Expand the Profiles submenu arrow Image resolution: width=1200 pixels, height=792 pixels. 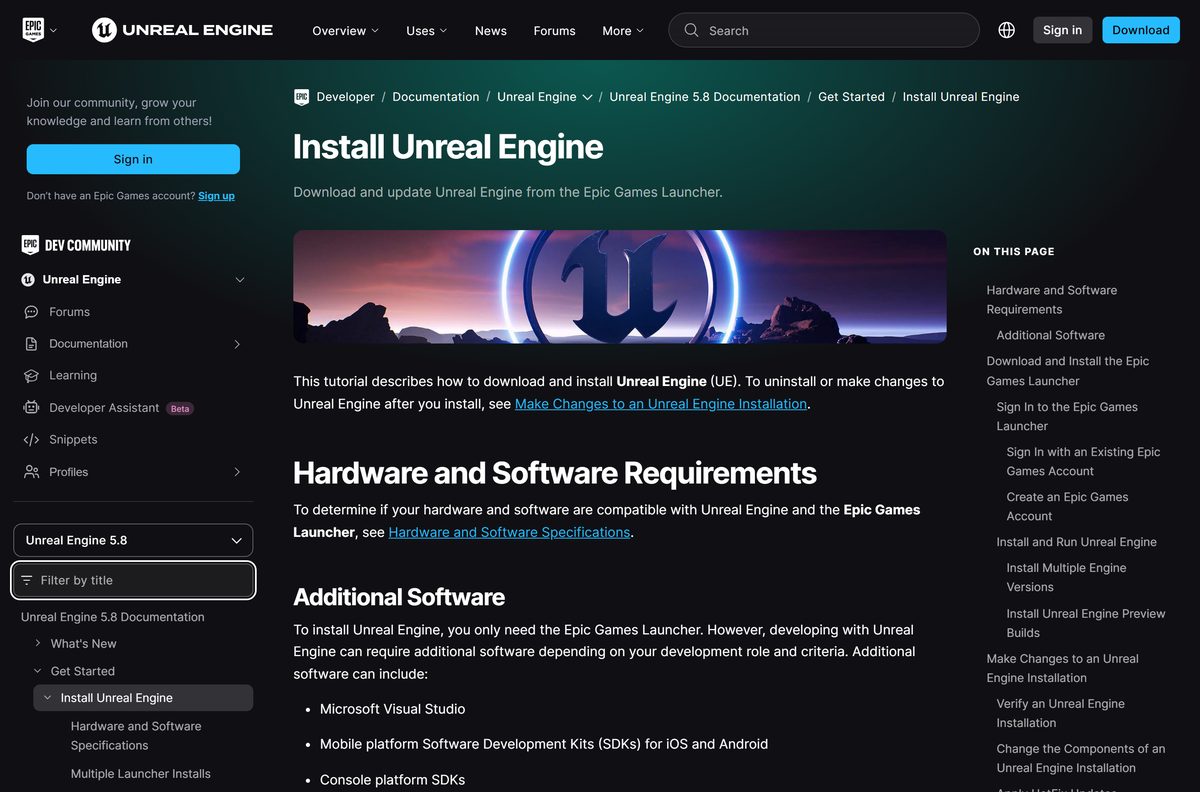(x=237, y=472)
